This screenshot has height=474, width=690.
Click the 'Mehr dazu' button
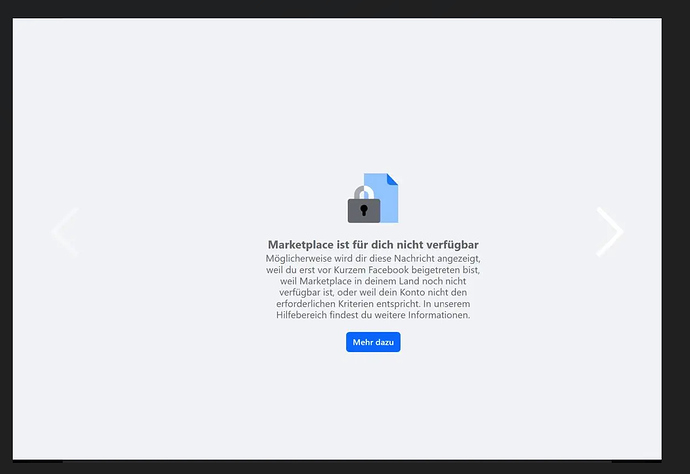pos(373,342)
